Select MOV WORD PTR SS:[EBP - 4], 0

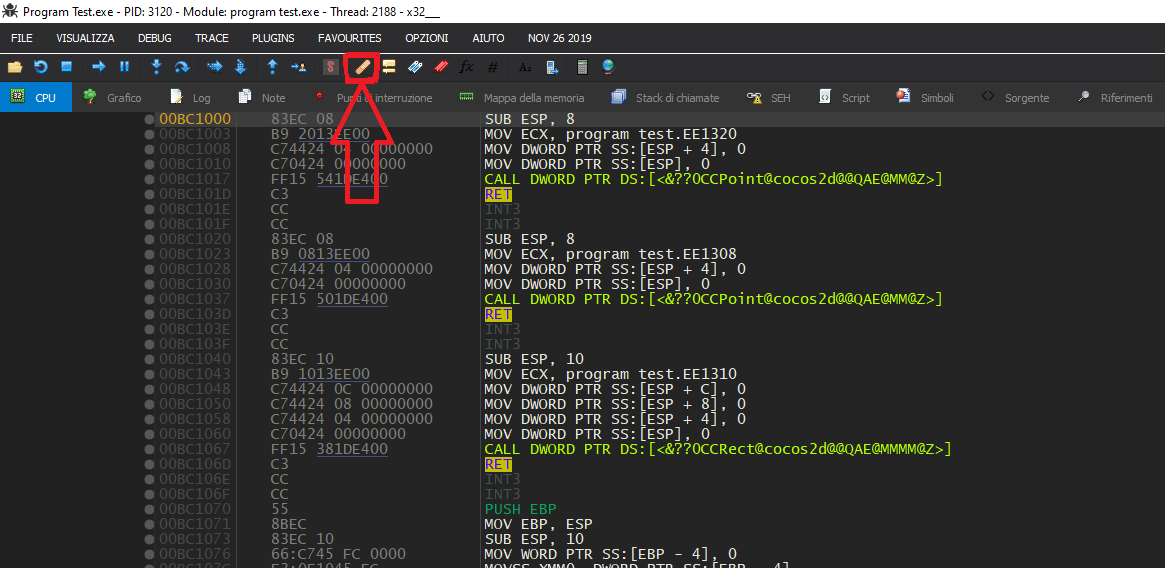point(611,554)
